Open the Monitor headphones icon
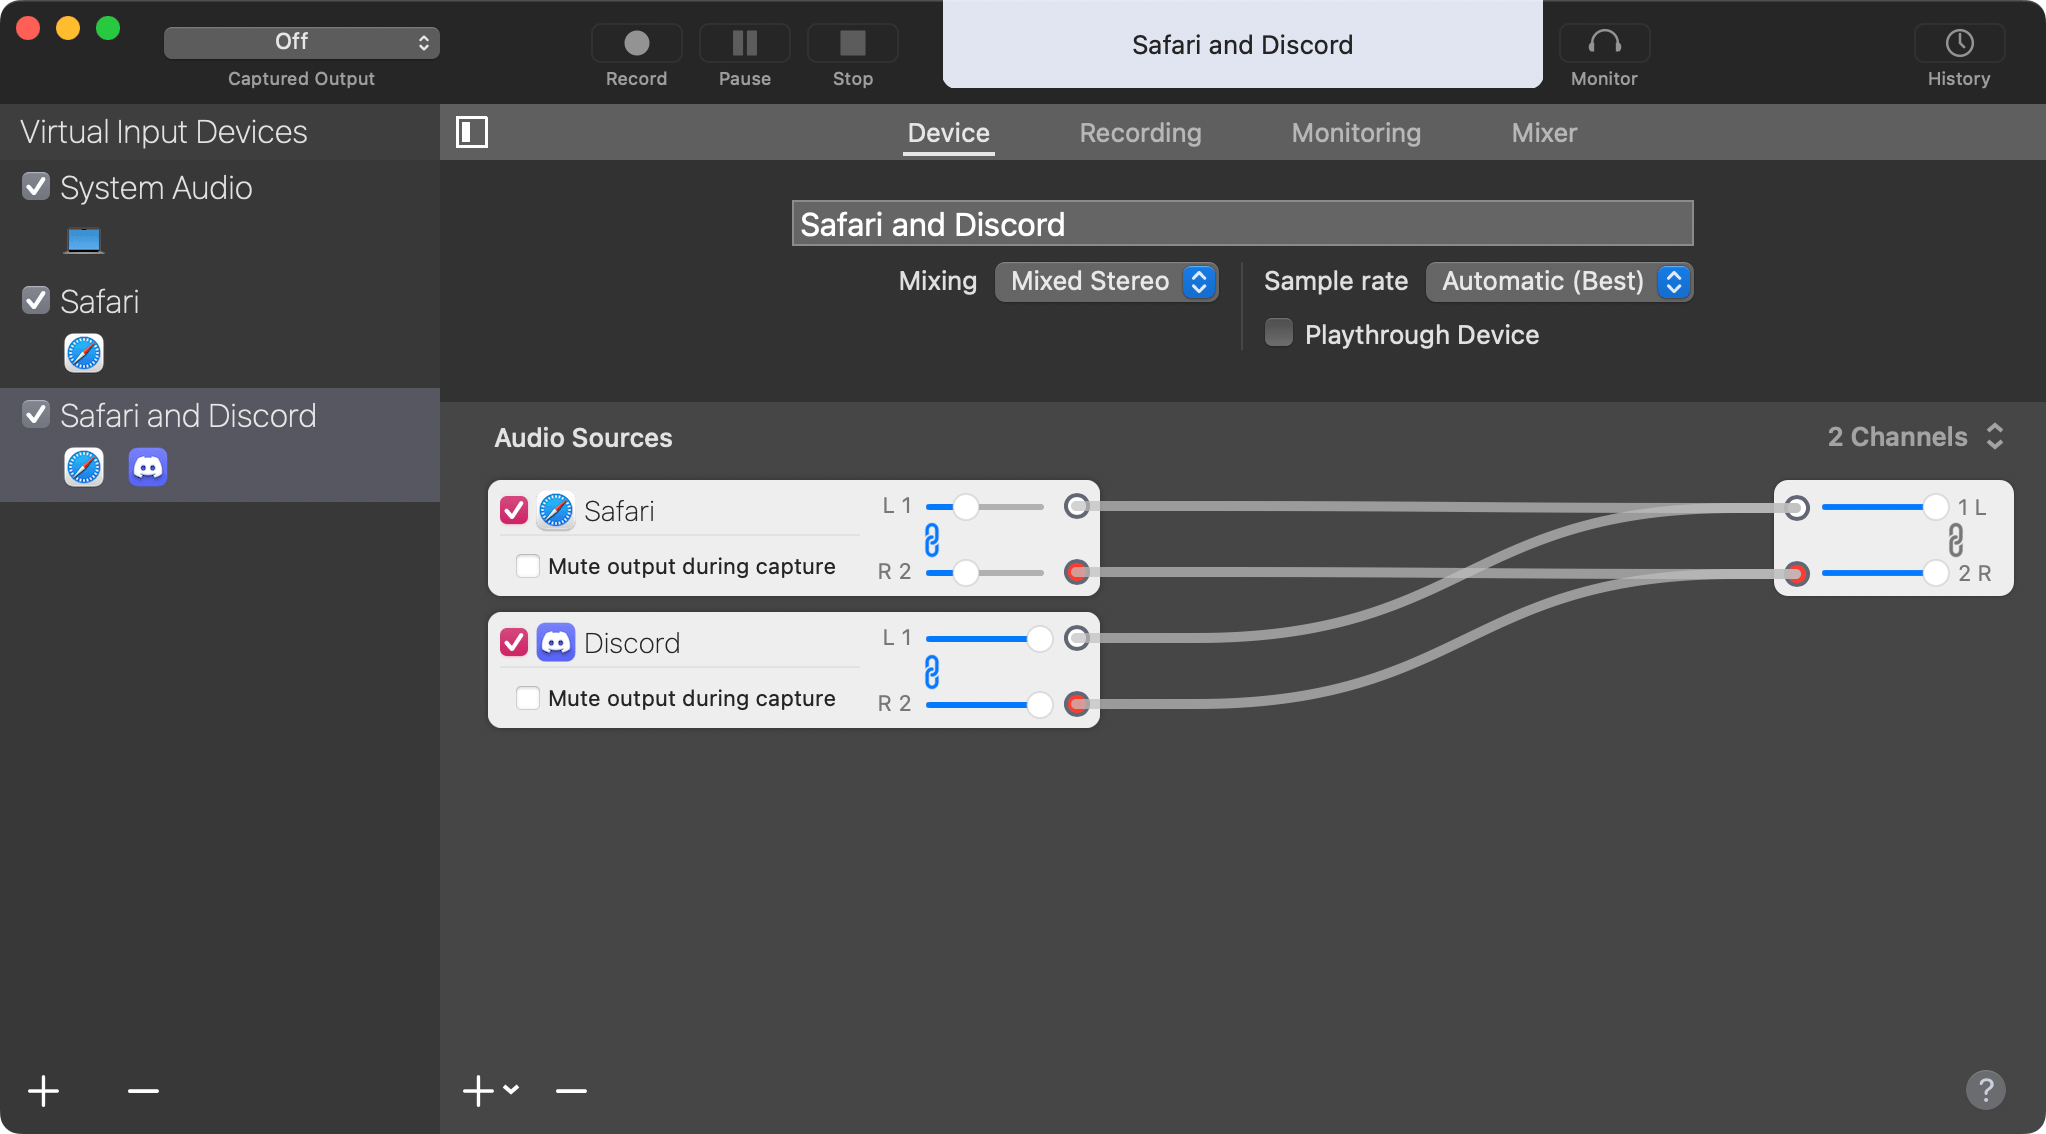The height and width of the screenshot is (1134, 2046). [1604, 43]
